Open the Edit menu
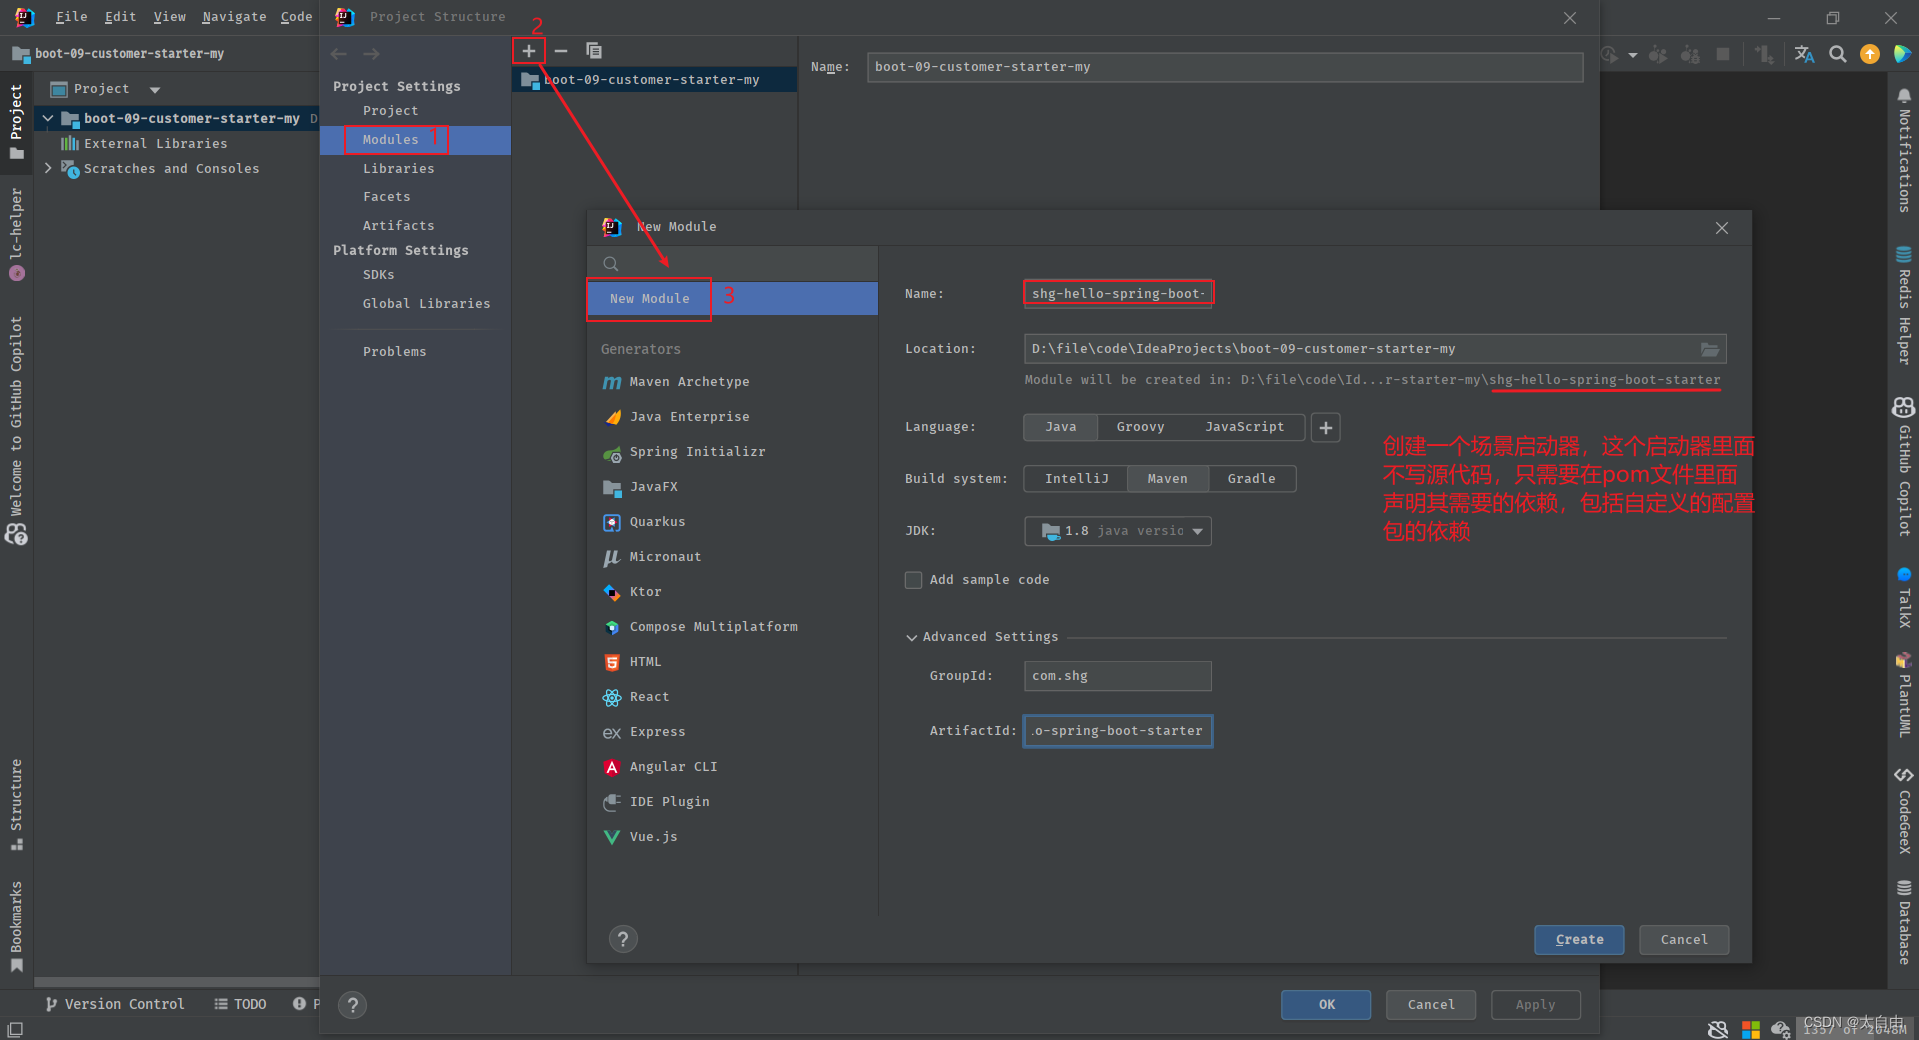The image size is (1919, 1040). 120,17
